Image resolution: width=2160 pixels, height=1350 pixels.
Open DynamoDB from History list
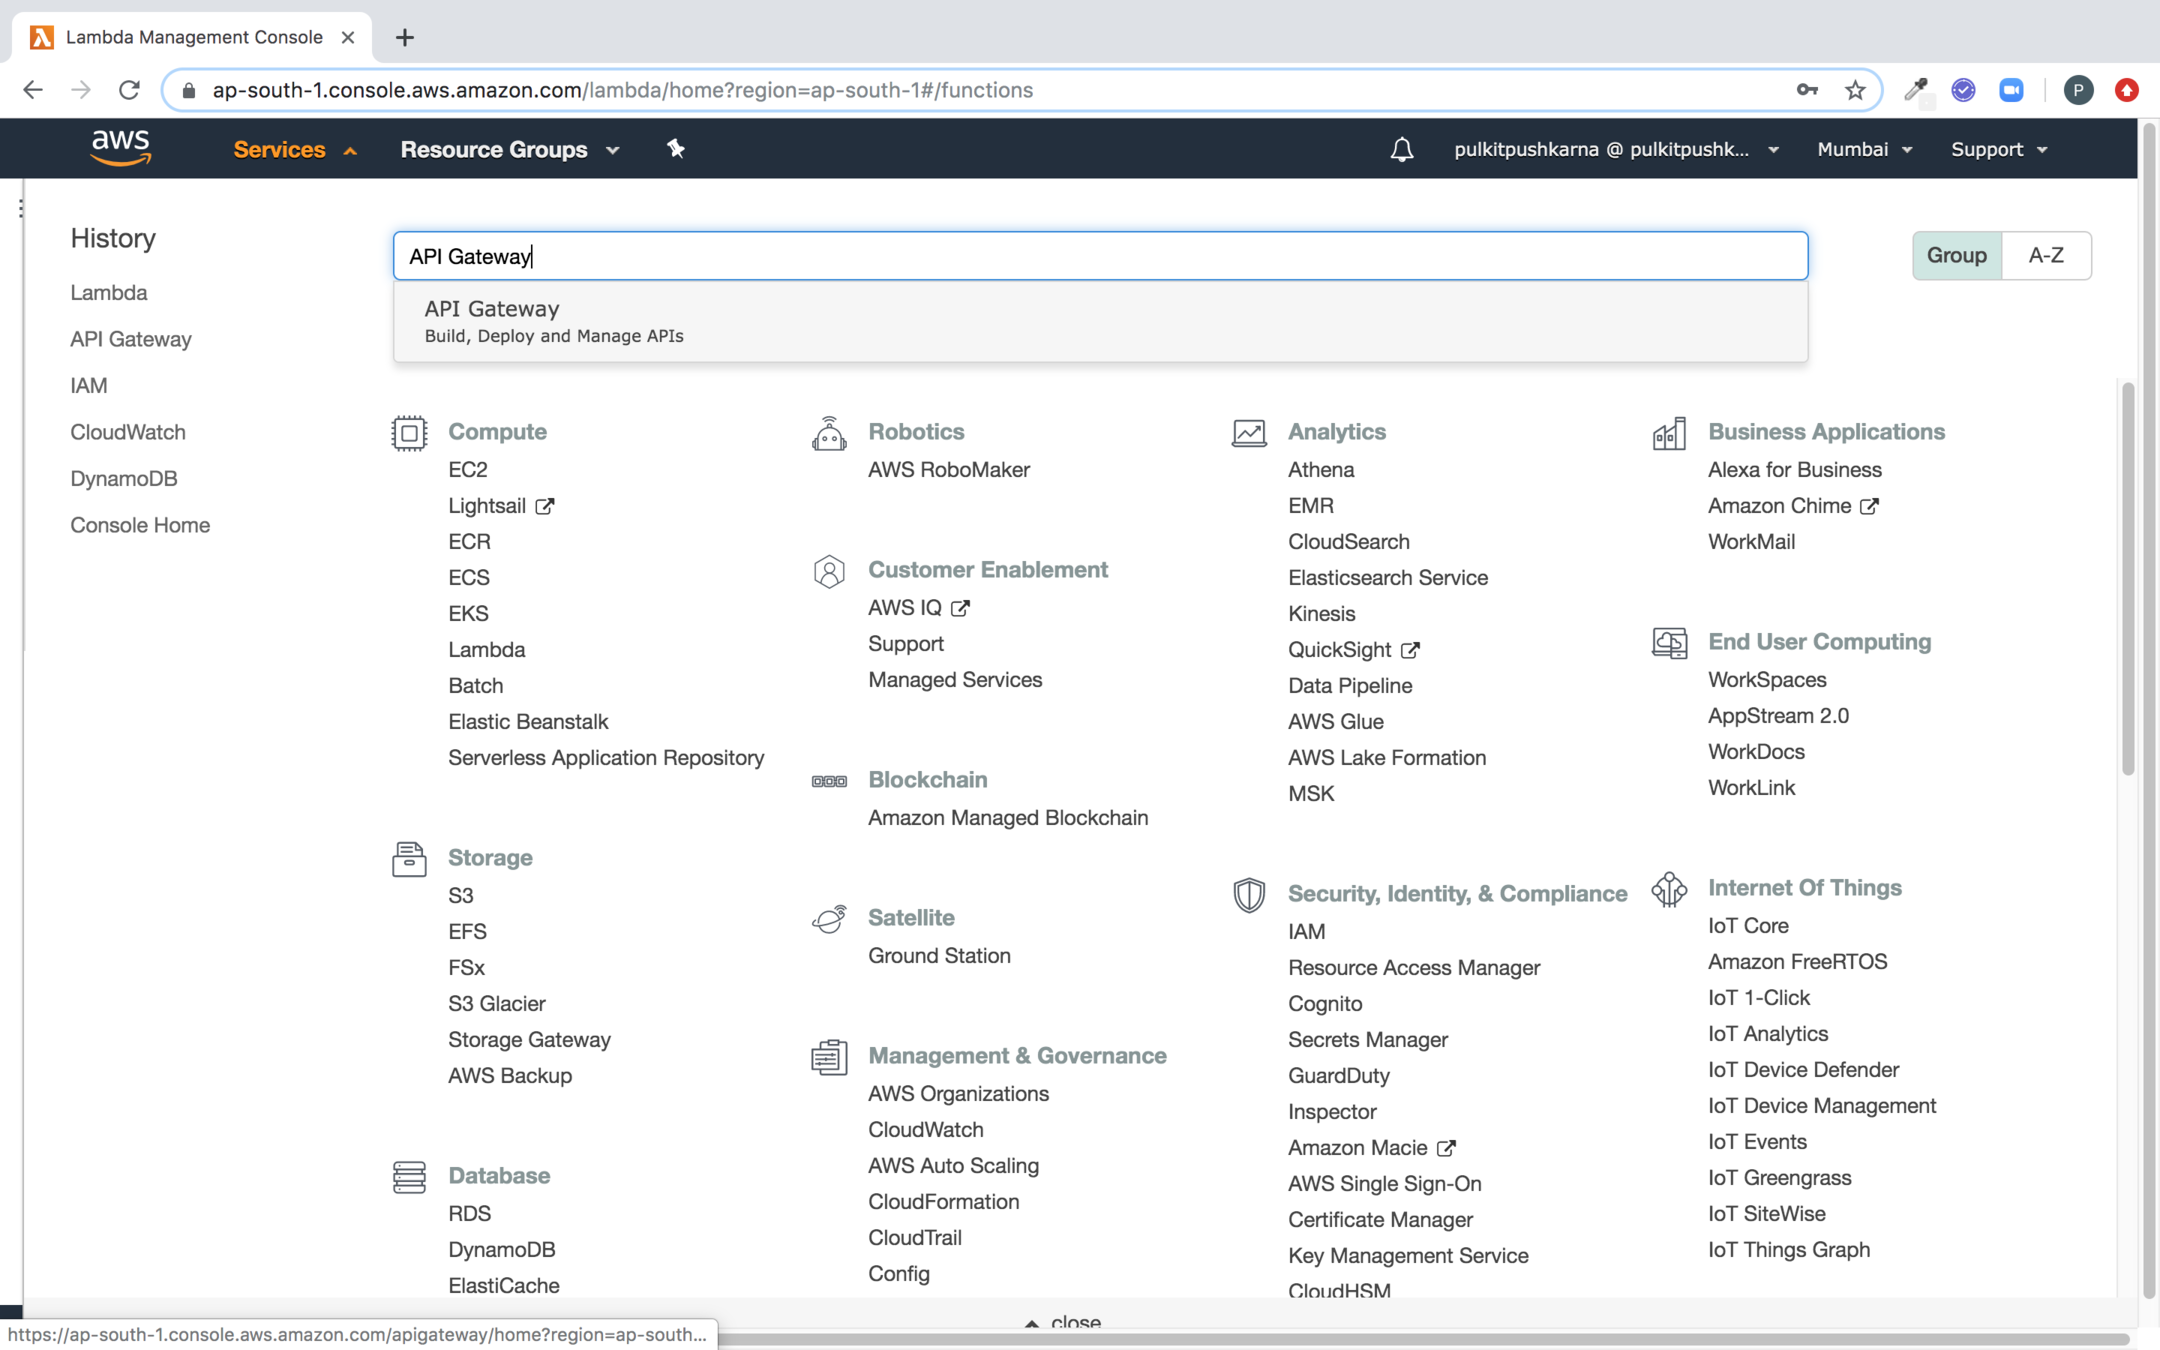124,479
